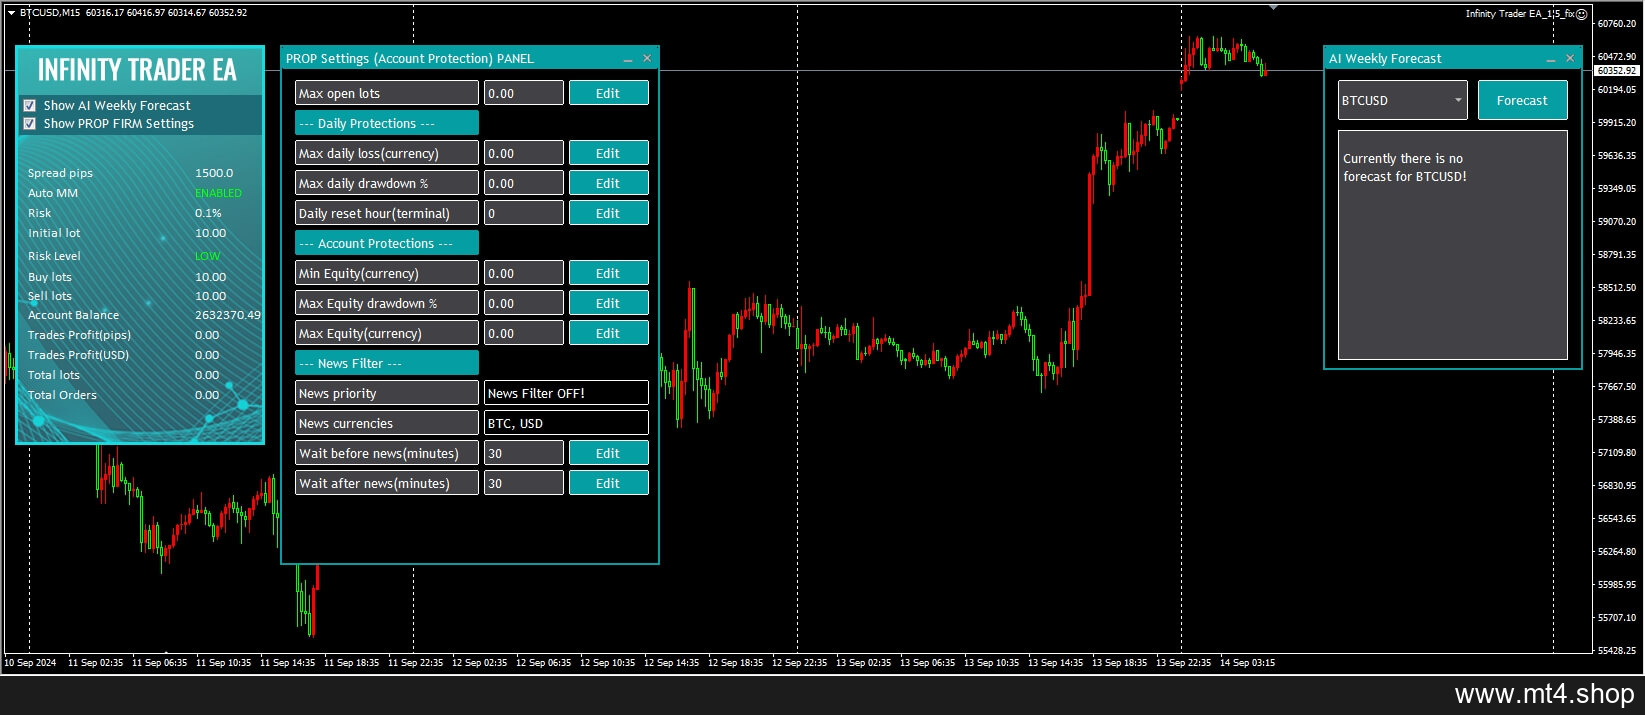Click the Risk value 0.1%
This screenshot has height=715, width=1645.
pyautogui.click(x=208, y=213)
